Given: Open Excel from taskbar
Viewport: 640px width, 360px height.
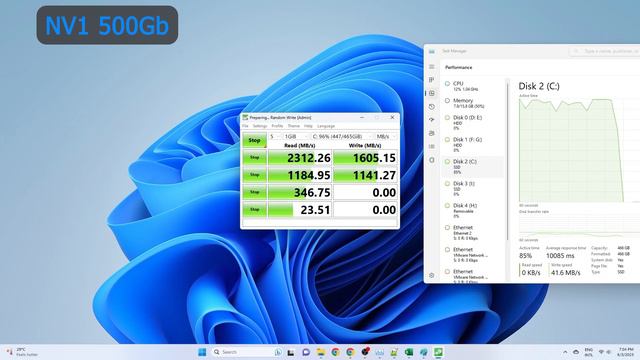Looking at the screenshot, I should pos(409,352).
